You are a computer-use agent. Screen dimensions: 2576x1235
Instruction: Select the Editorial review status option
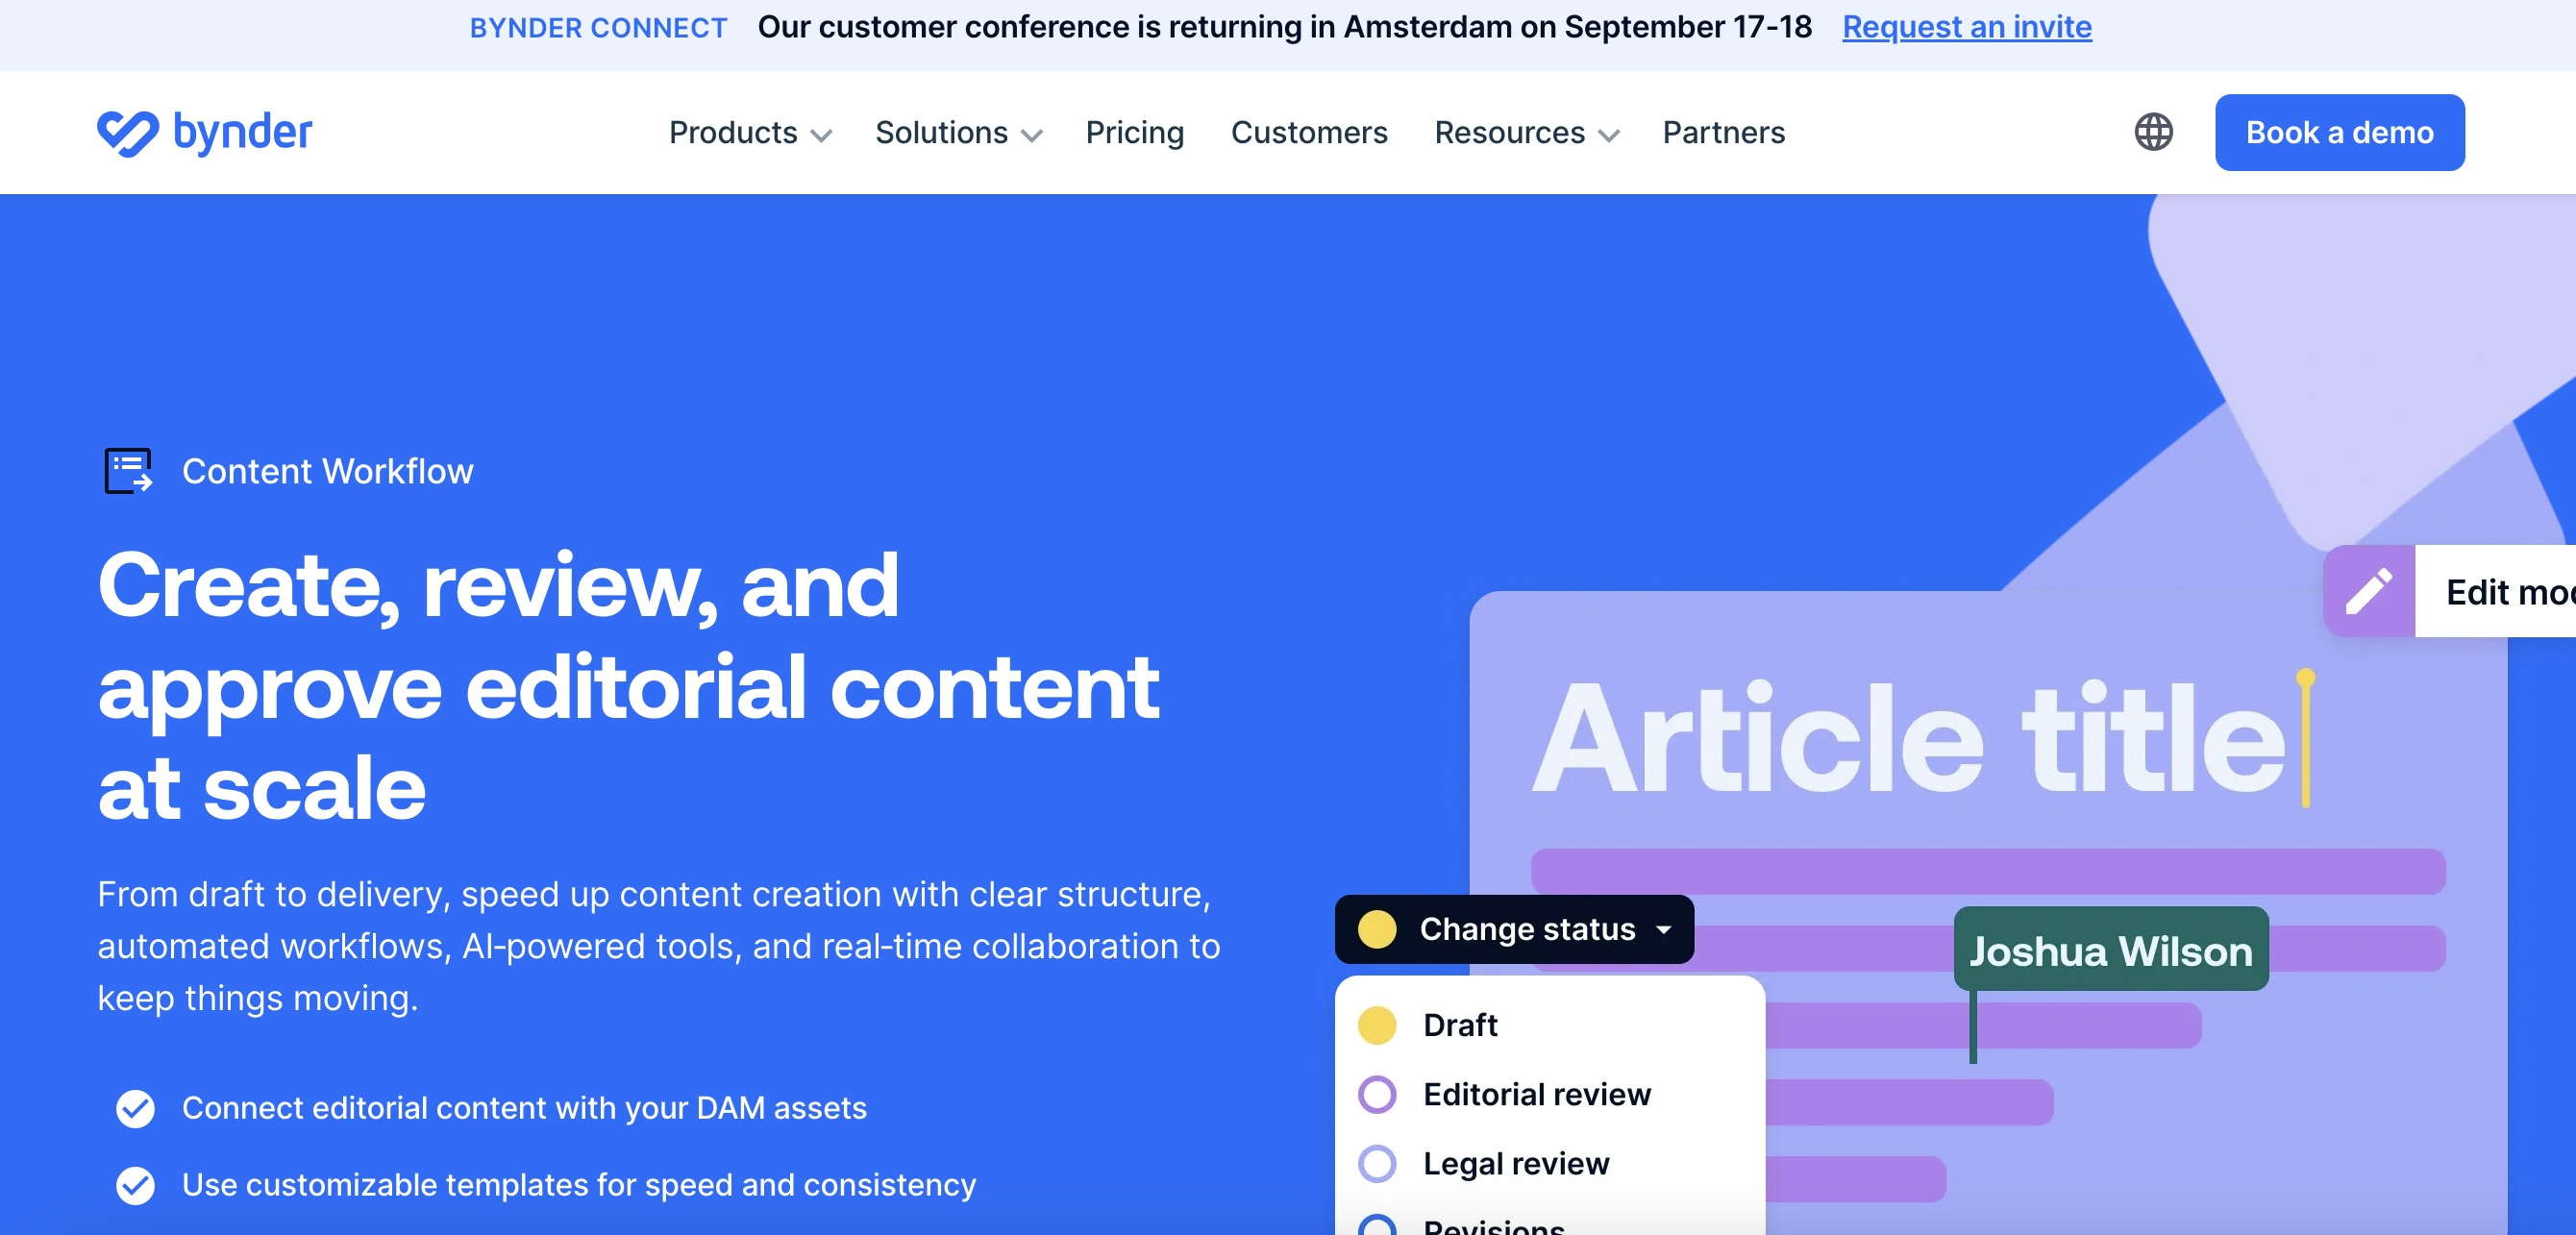(1550, 1094)
